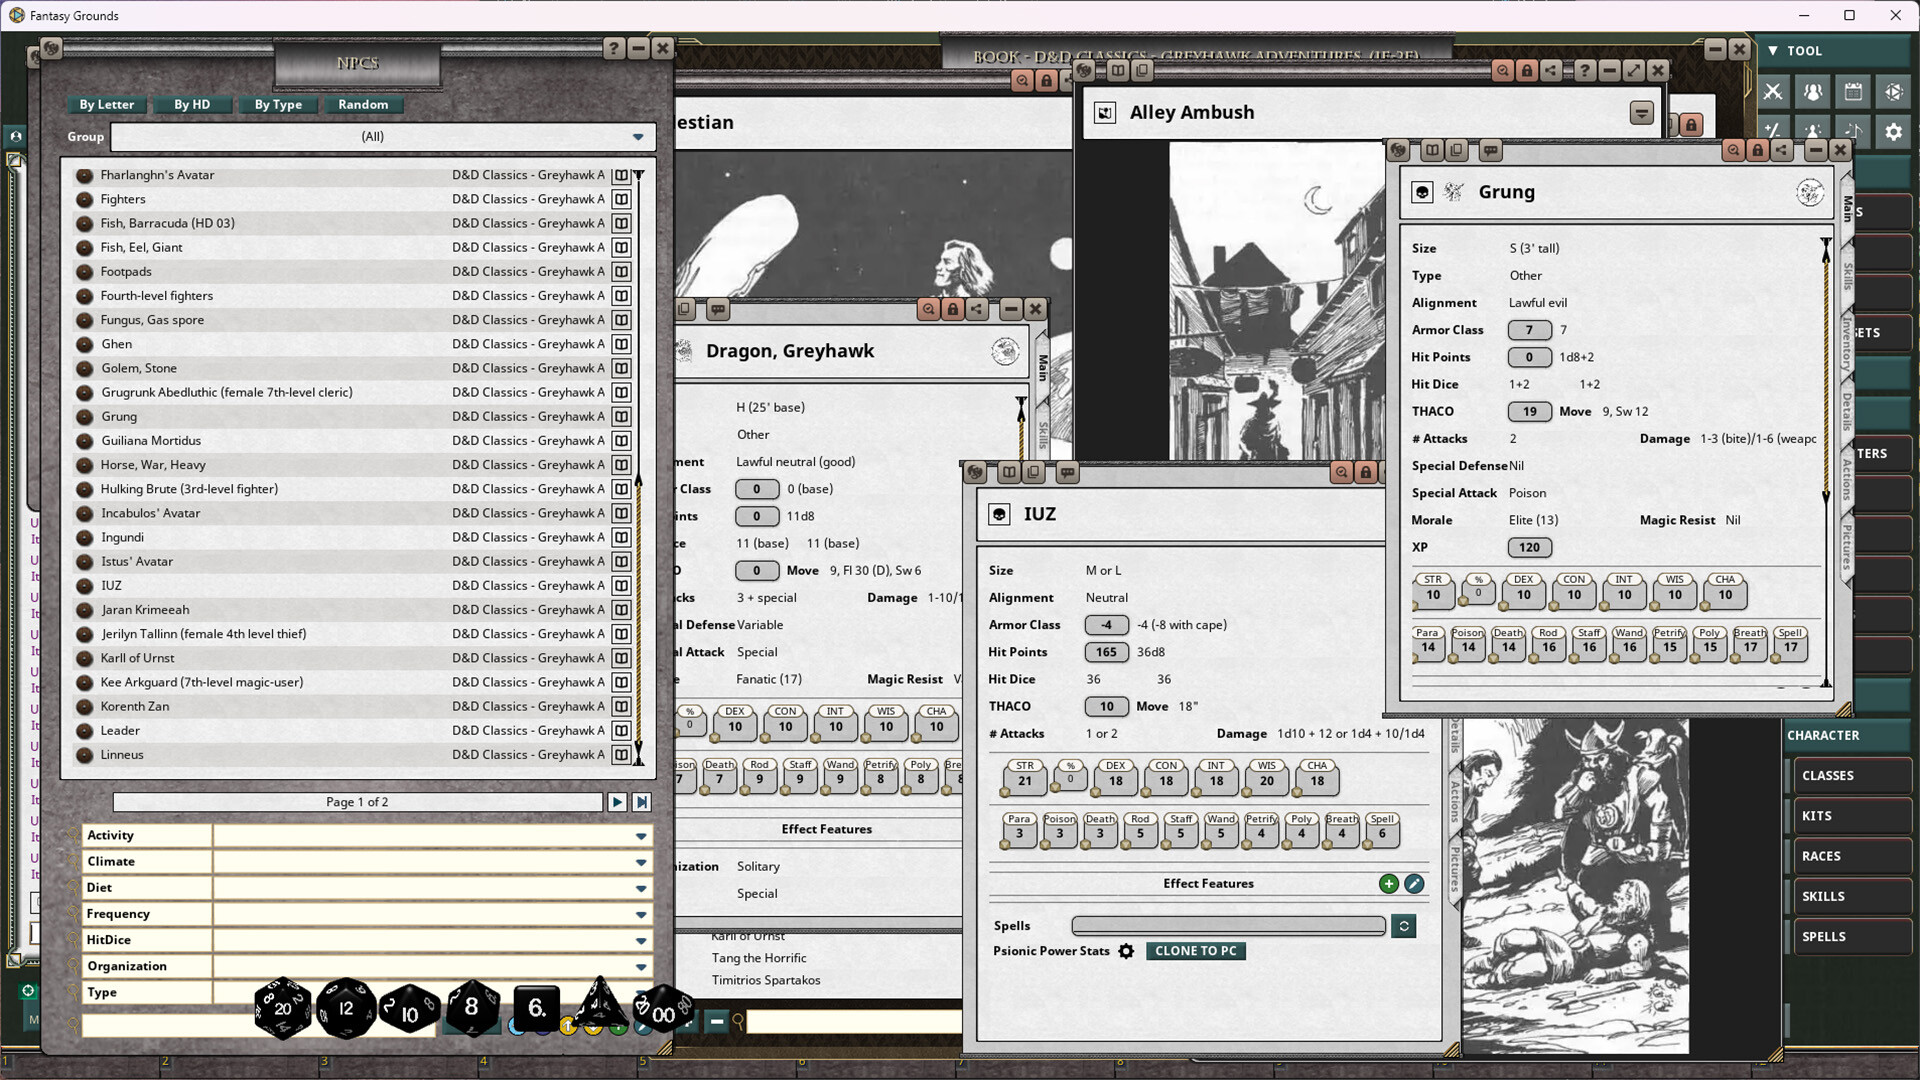Image resolution: width=1920 pixels, height=1080 pixels.
Task: Expand the Climate filter dropdown
Action: click(x=641, y=861)
